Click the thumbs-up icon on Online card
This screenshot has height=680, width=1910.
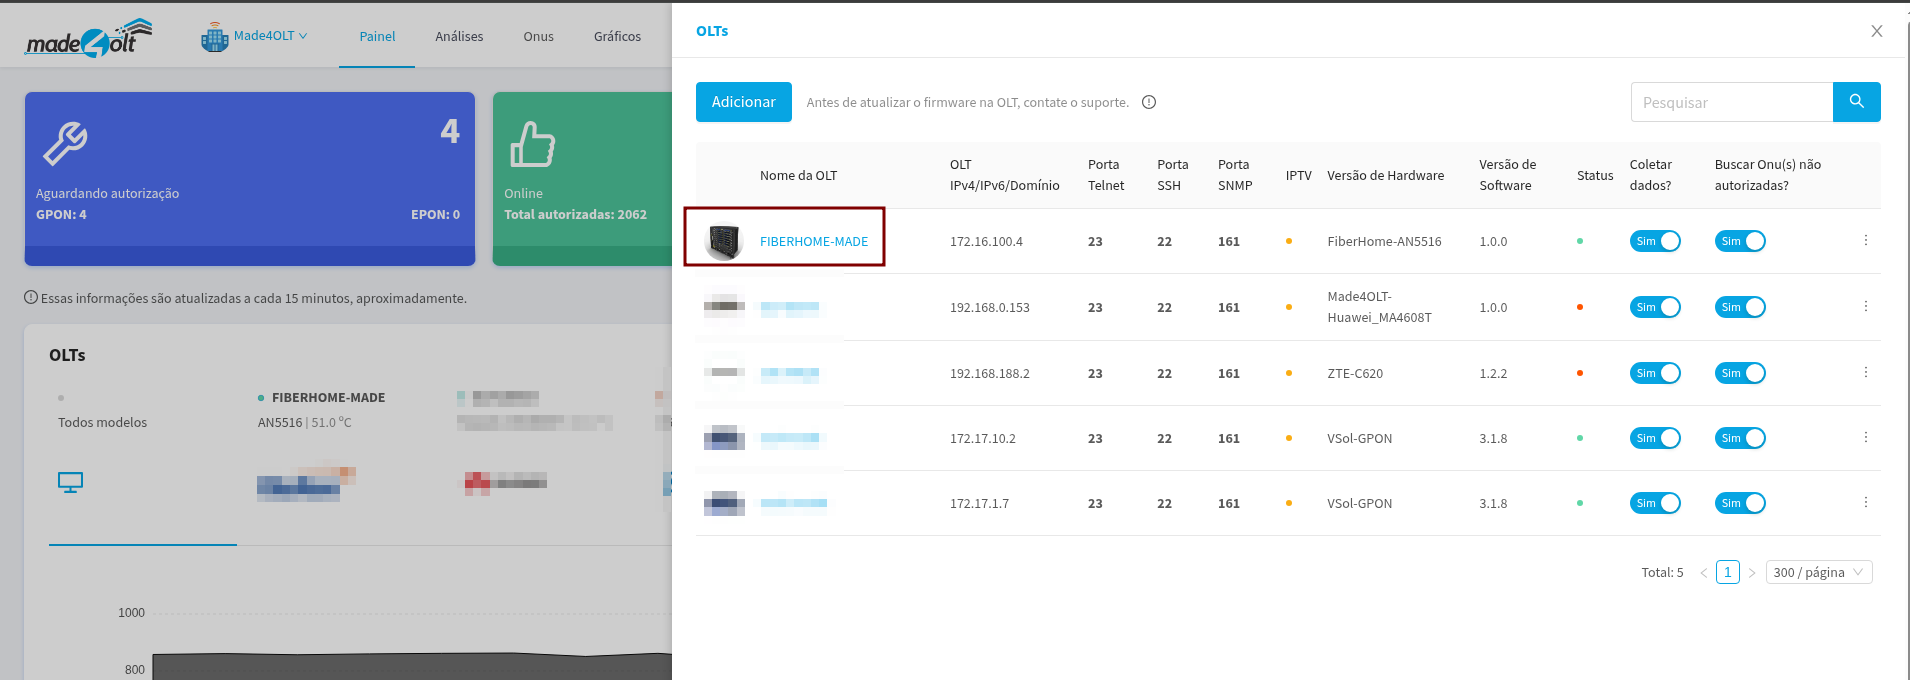532,144
